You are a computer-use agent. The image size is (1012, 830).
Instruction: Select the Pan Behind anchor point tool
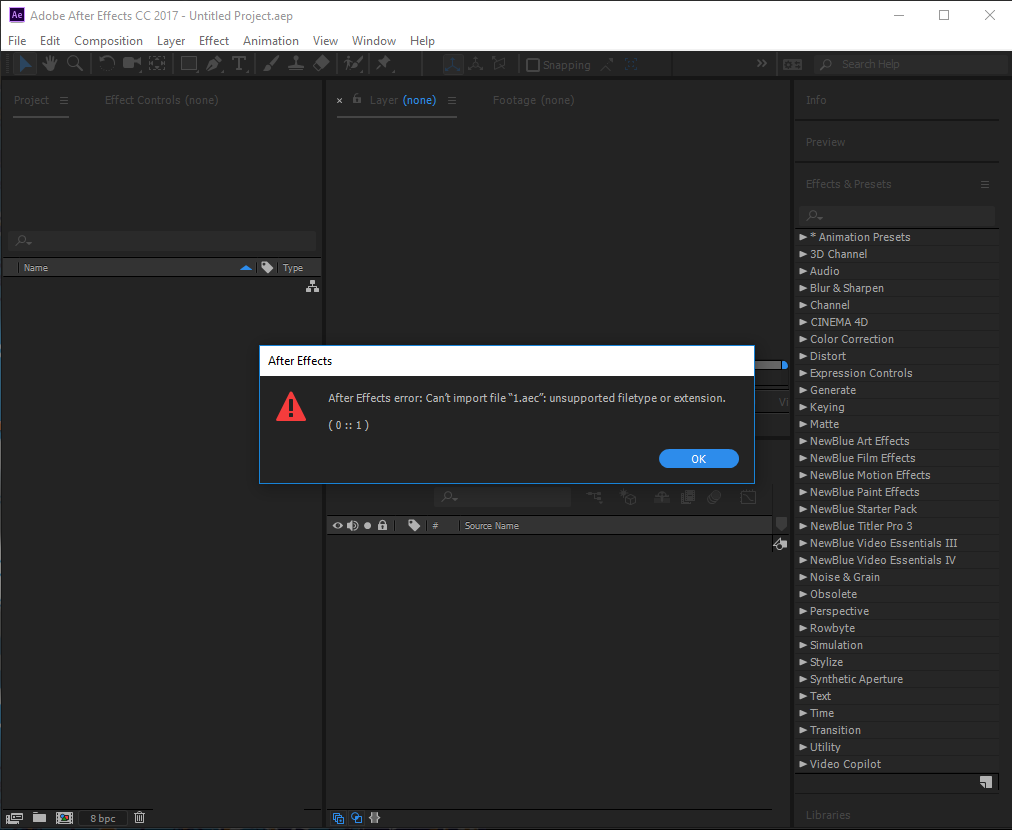157,64
